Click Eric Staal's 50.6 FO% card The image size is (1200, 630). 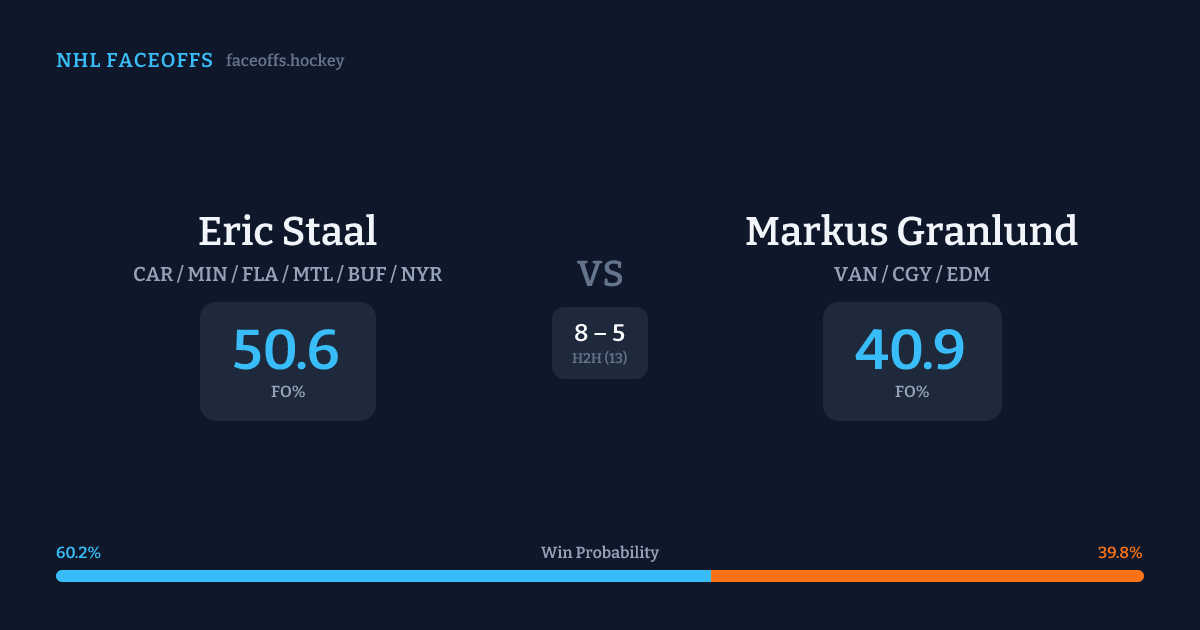[x=287, y=361]
